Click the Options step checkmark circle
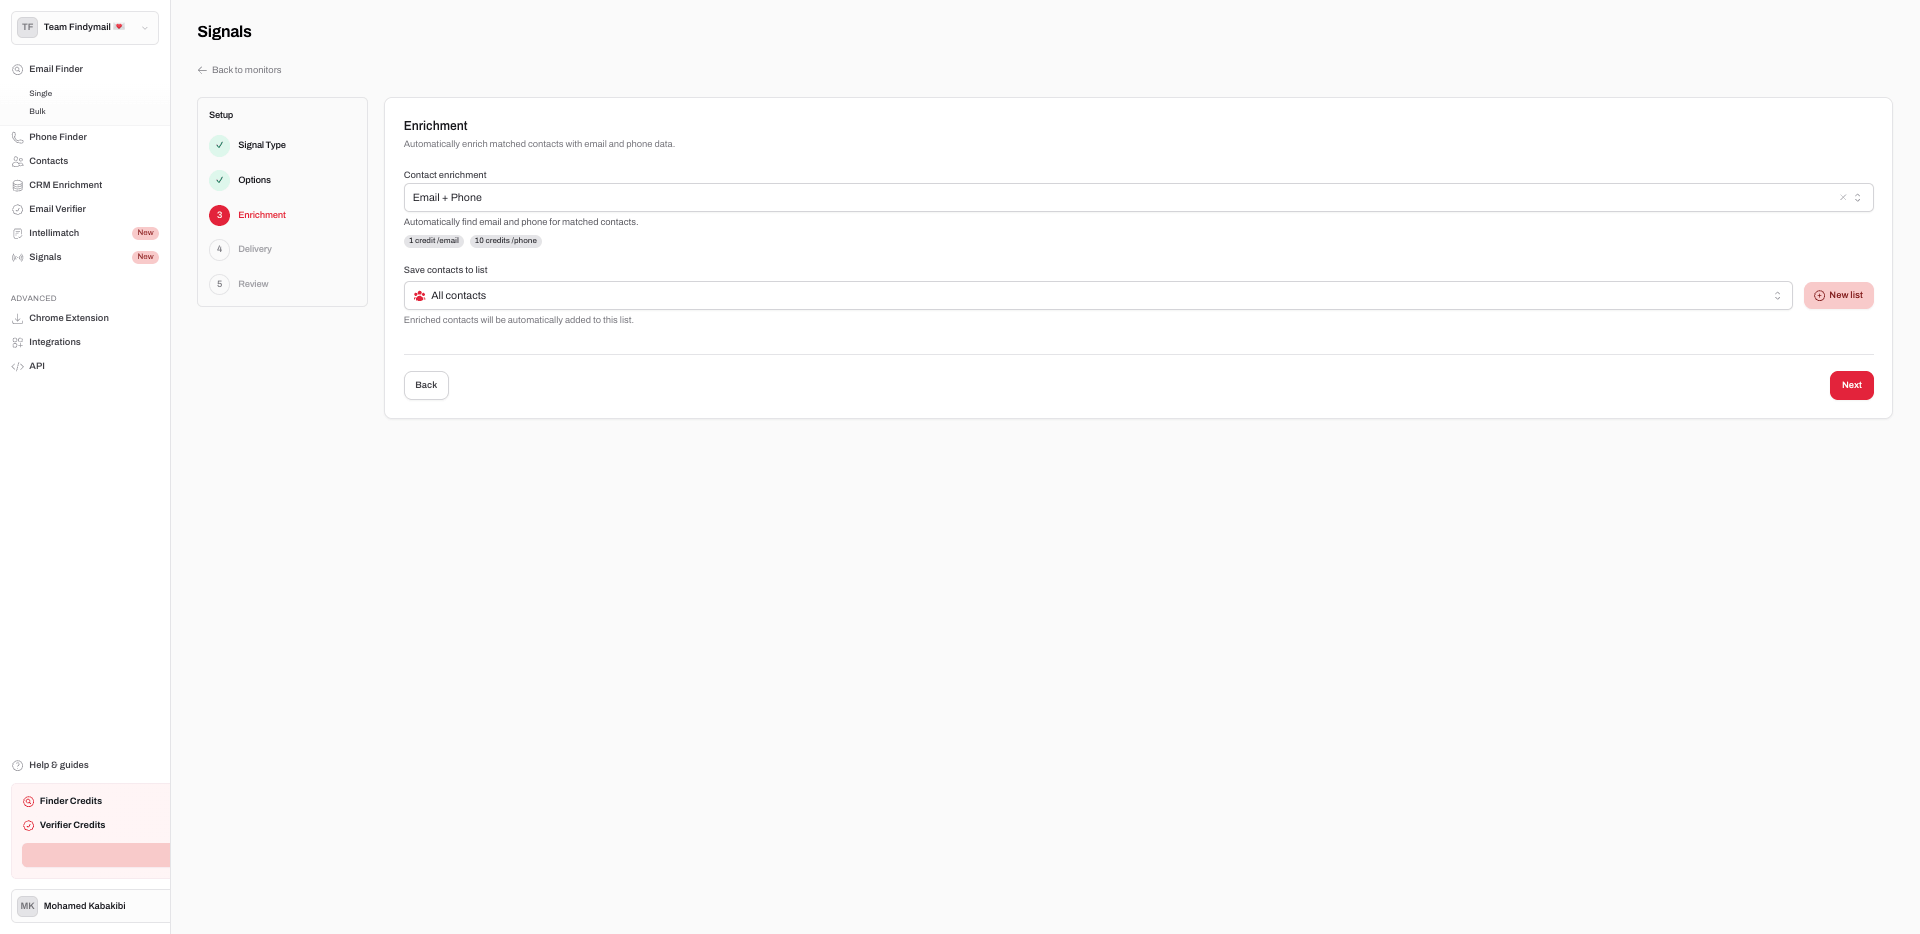Screen dimensions: 1920x934 (219, 180)
